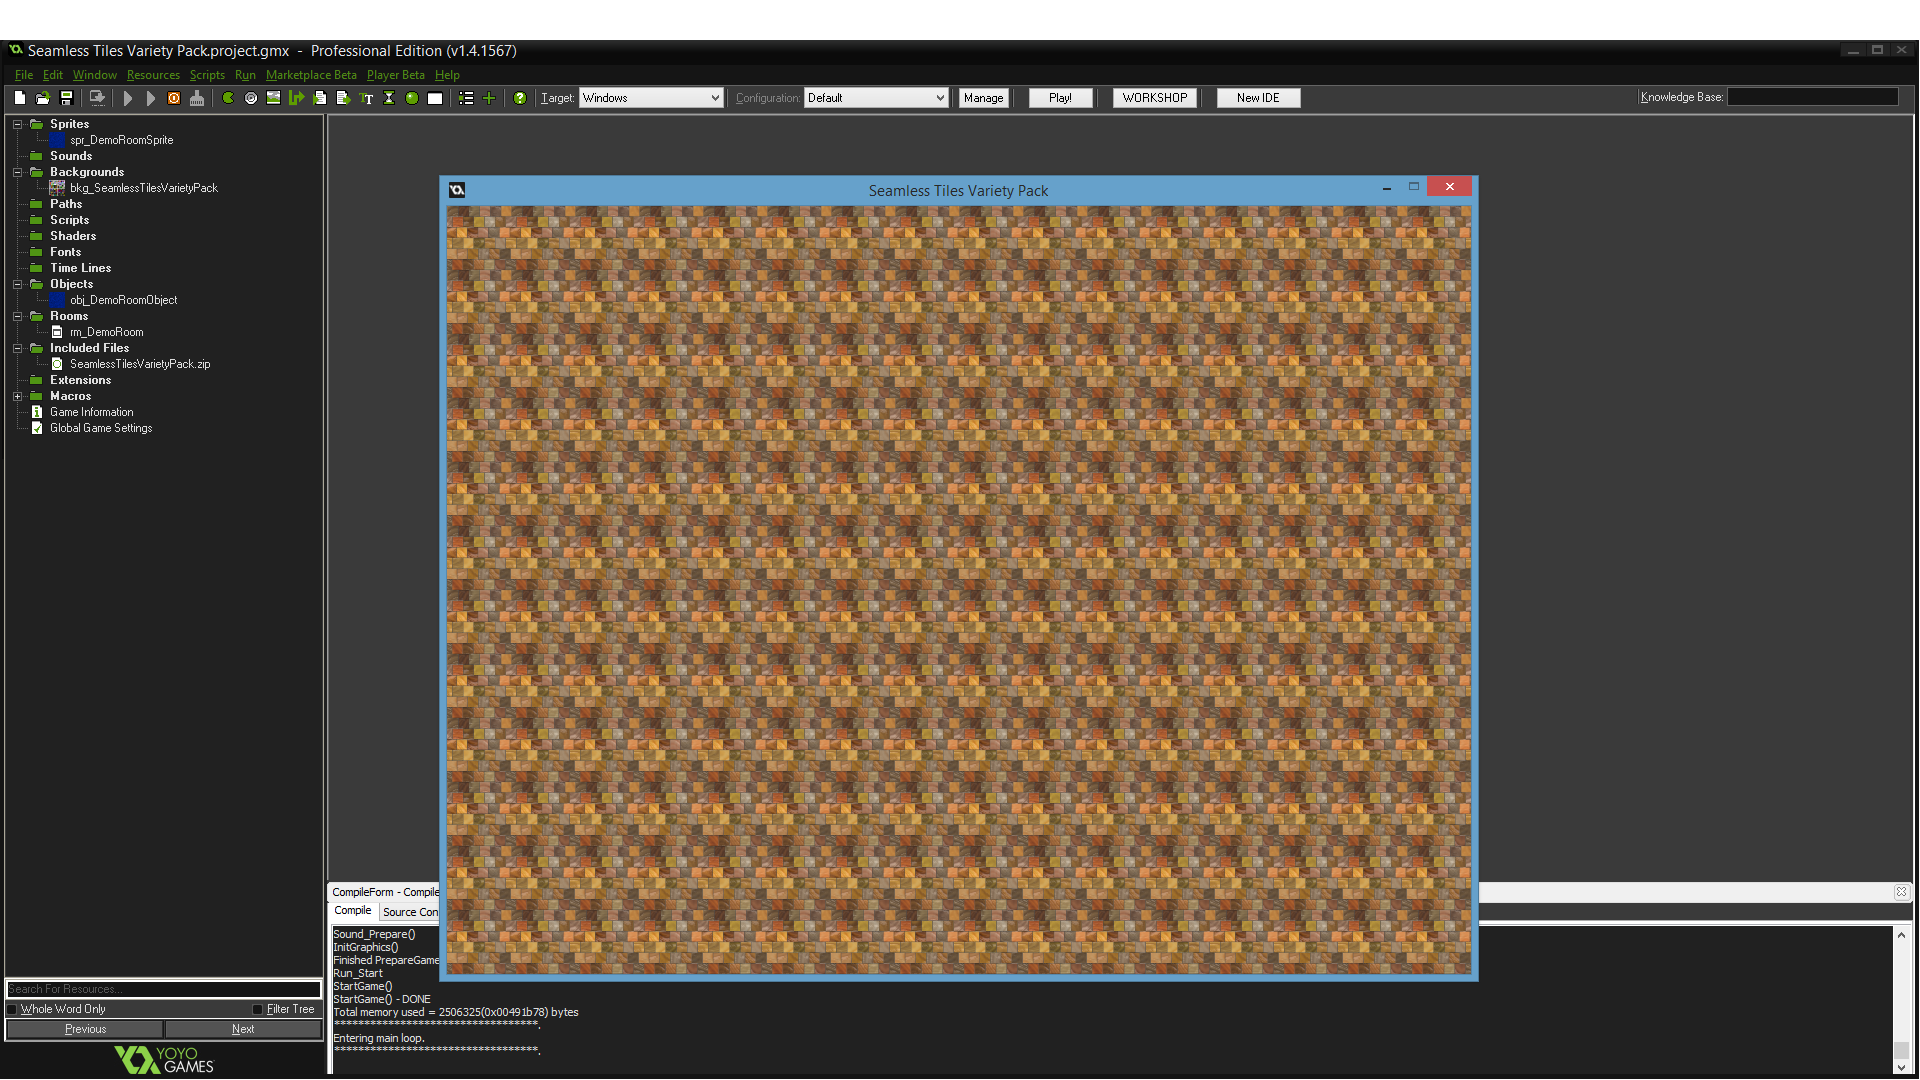The image size is (1920, 1080).
Task: Open the Target platform dropdown
Action: (x=714, y=98)
